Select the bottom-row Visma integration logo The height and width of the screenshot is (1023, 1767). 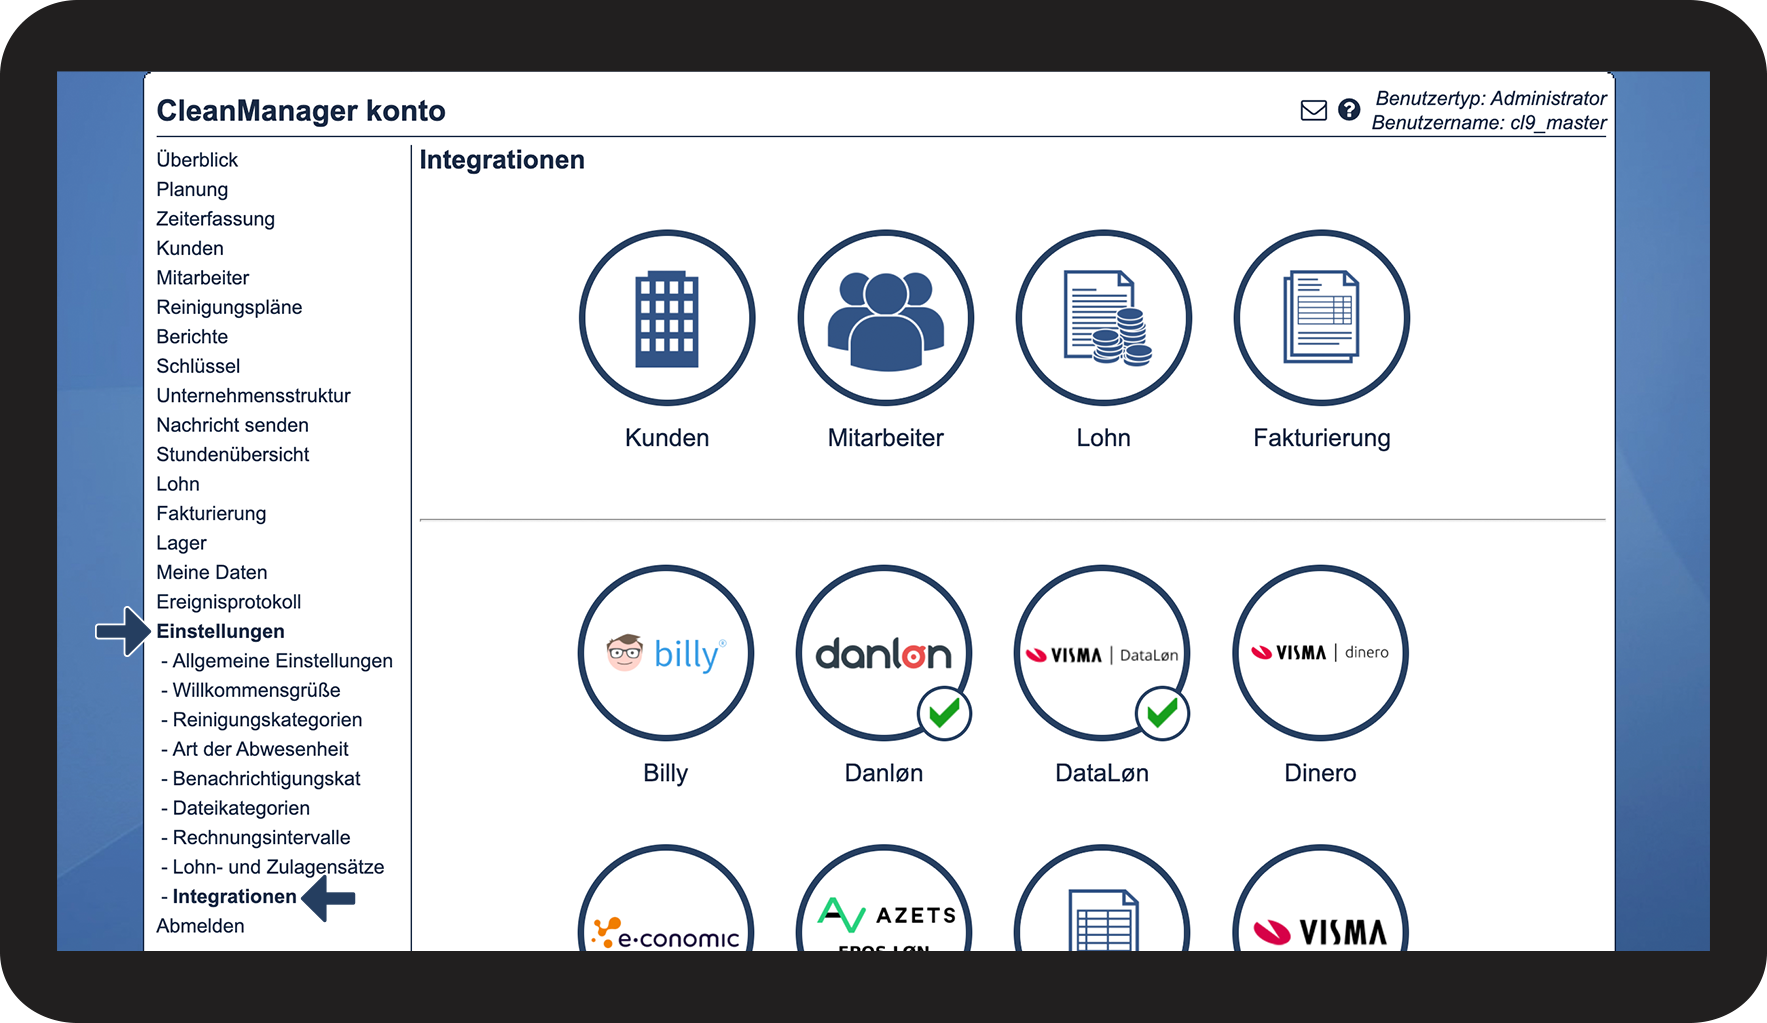(x=1320, y=900)
